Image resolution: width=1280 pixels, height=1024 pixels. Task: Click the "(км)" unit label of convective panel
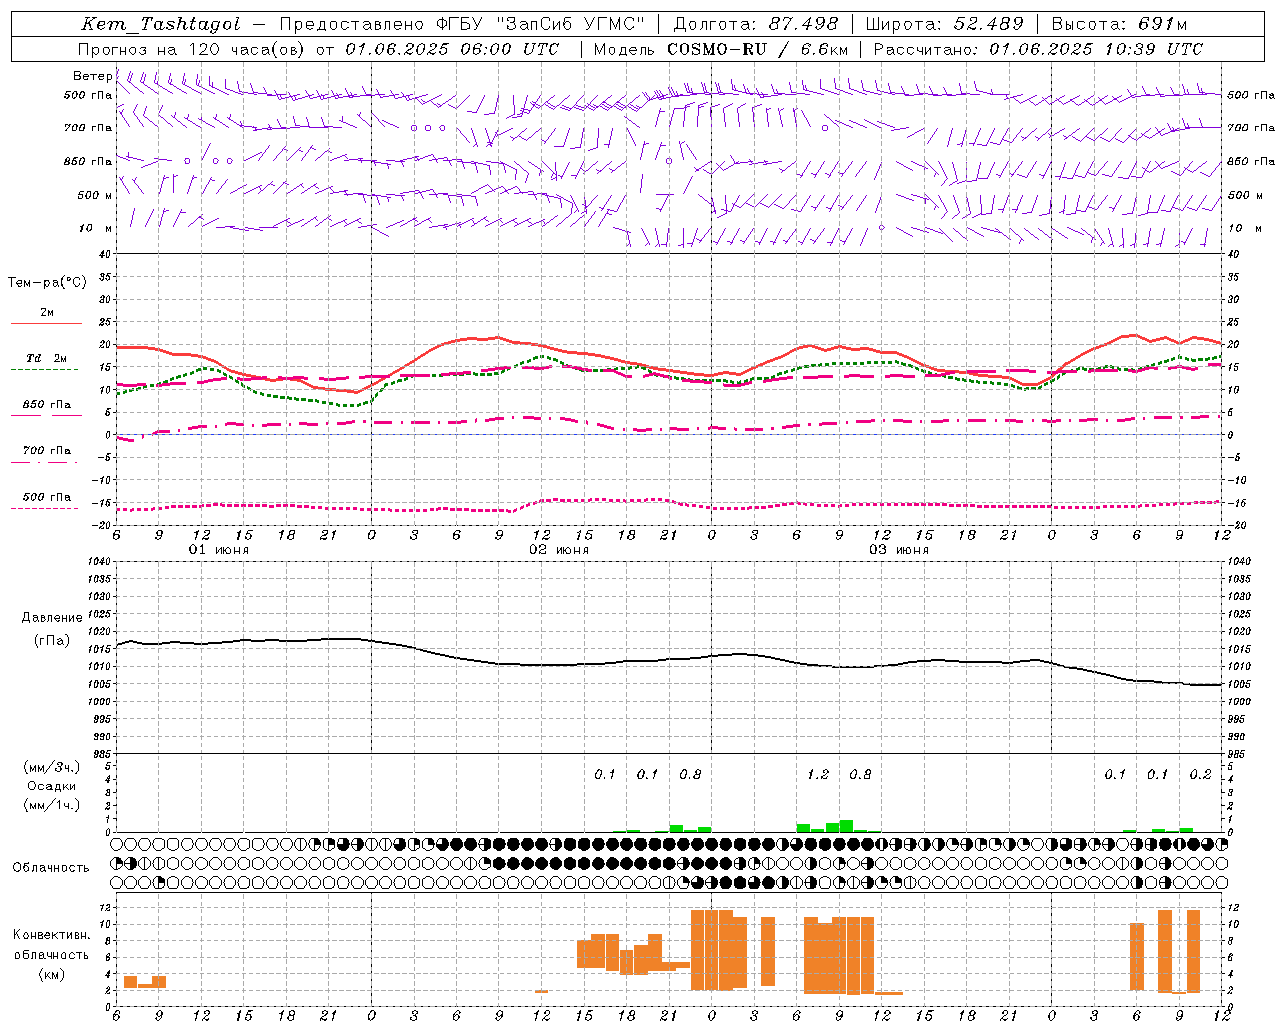(52, 974)
